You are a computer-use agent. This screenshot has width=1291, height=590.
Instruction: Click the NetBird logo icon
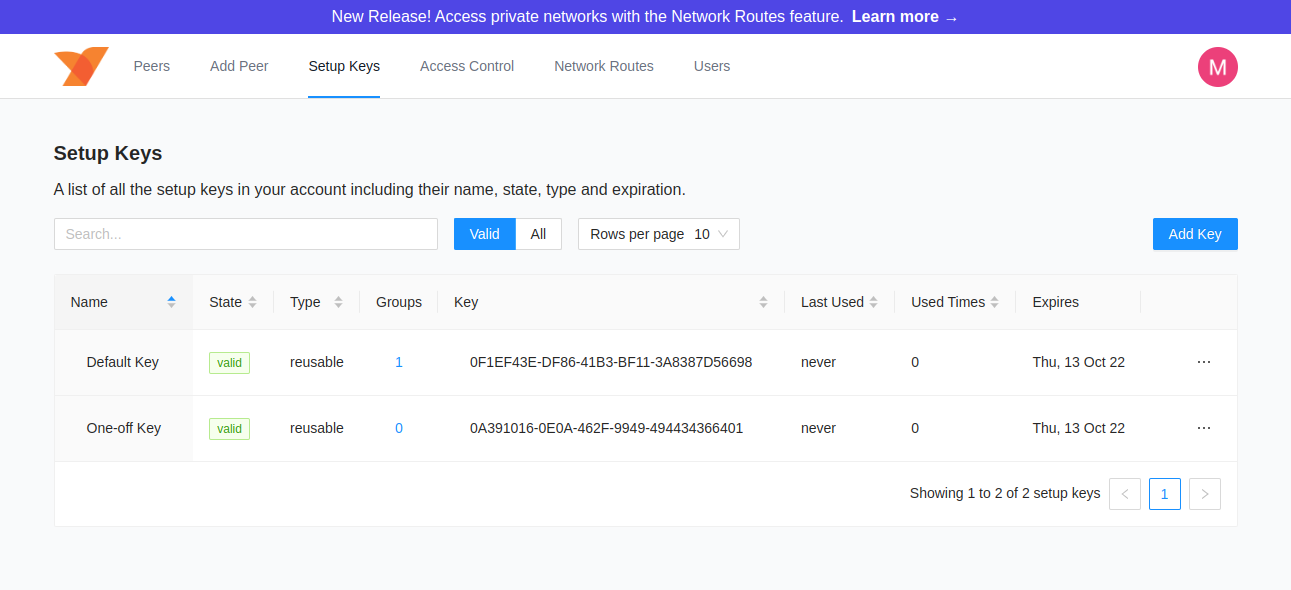coord(81,66)
